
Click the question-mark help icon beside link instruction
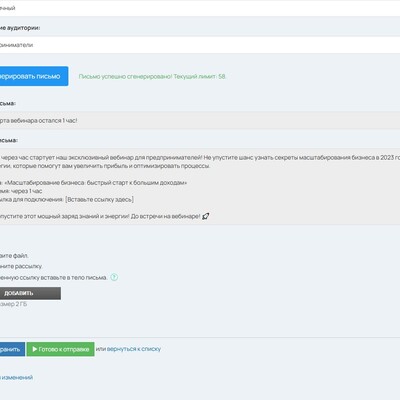click(114, 277)
